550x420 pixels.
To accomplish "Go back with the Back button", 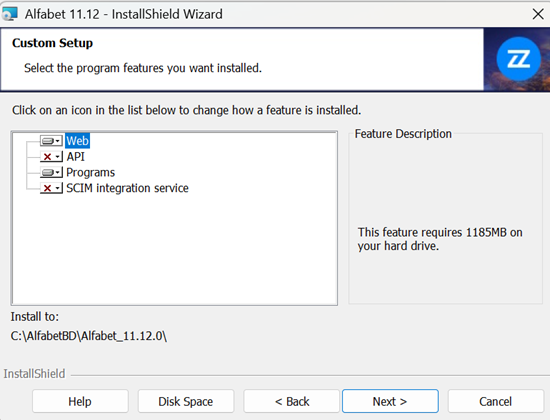I will click(292, 401).
